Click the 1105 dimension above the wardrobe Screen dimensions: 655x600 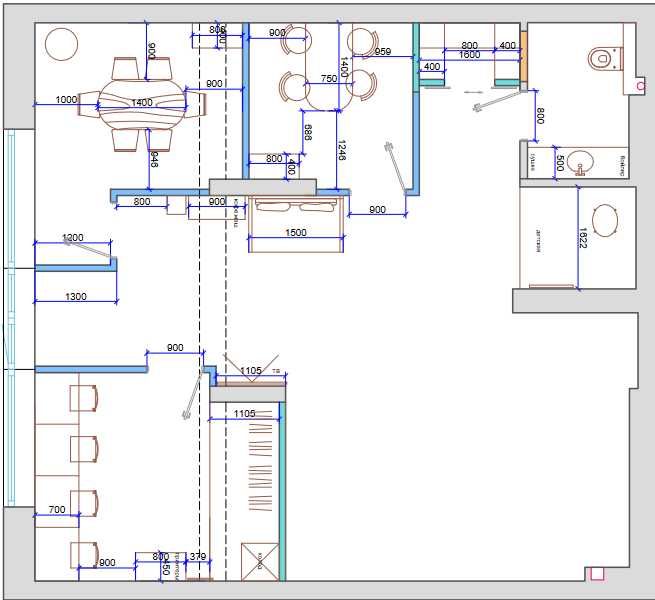[251, 371]
